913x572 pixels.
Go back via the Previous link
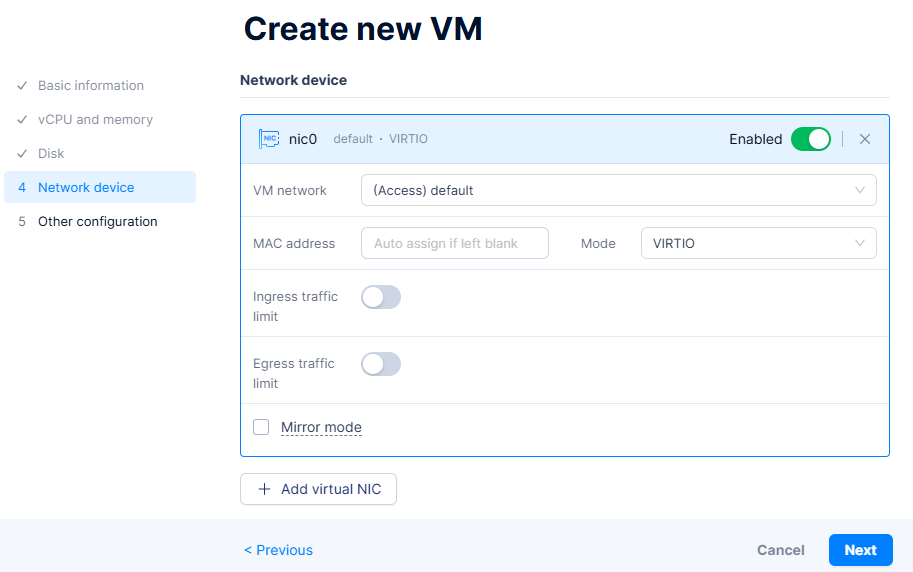pos(278,550)
